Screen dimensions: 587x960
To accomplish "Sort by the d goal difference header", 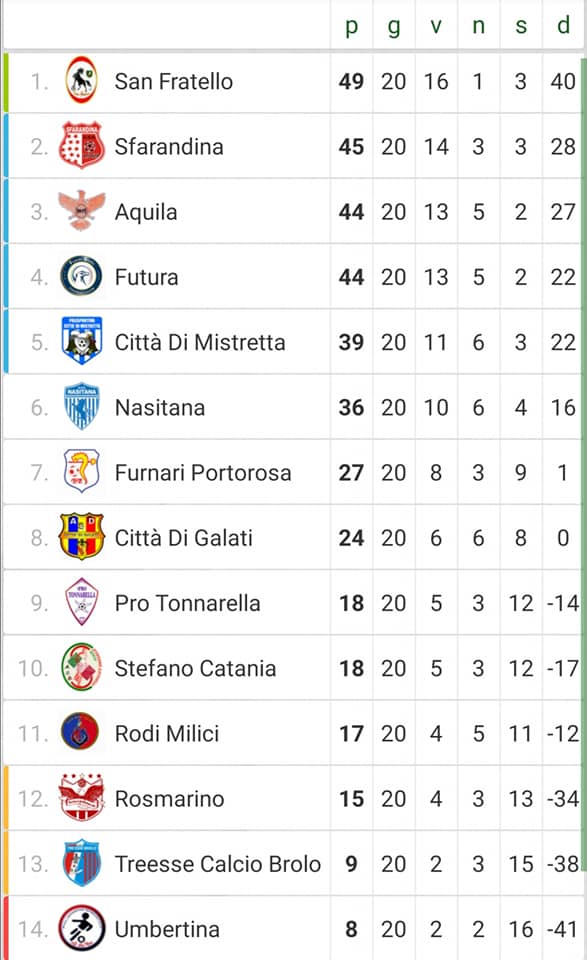I will (x=563, y=25).
